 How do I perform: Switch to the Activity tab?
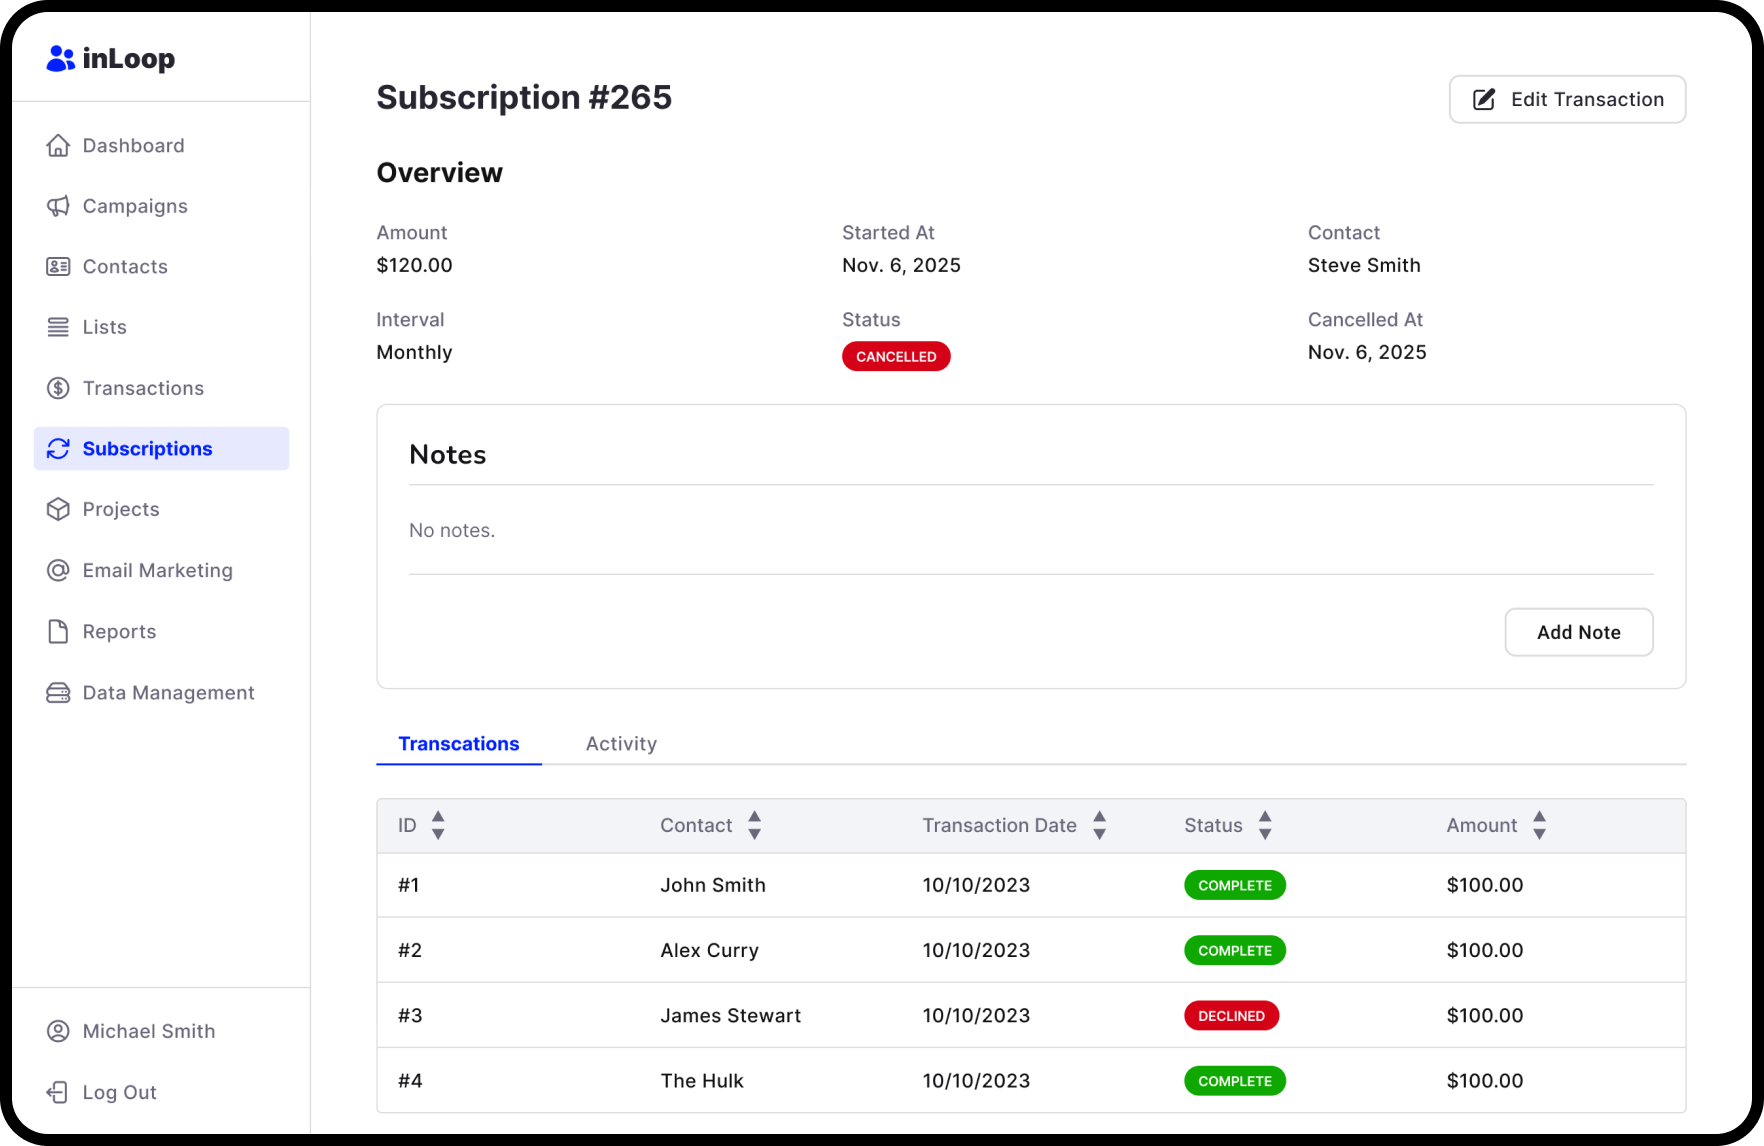[x=621, y=743]
